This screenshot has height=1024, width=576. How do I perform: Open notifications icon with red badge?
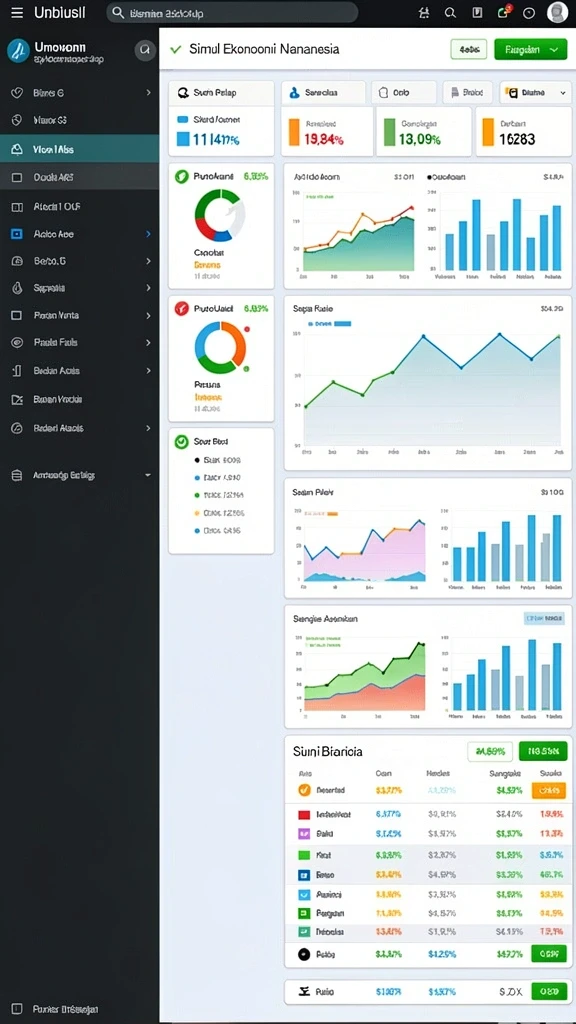tap(503, 12)
